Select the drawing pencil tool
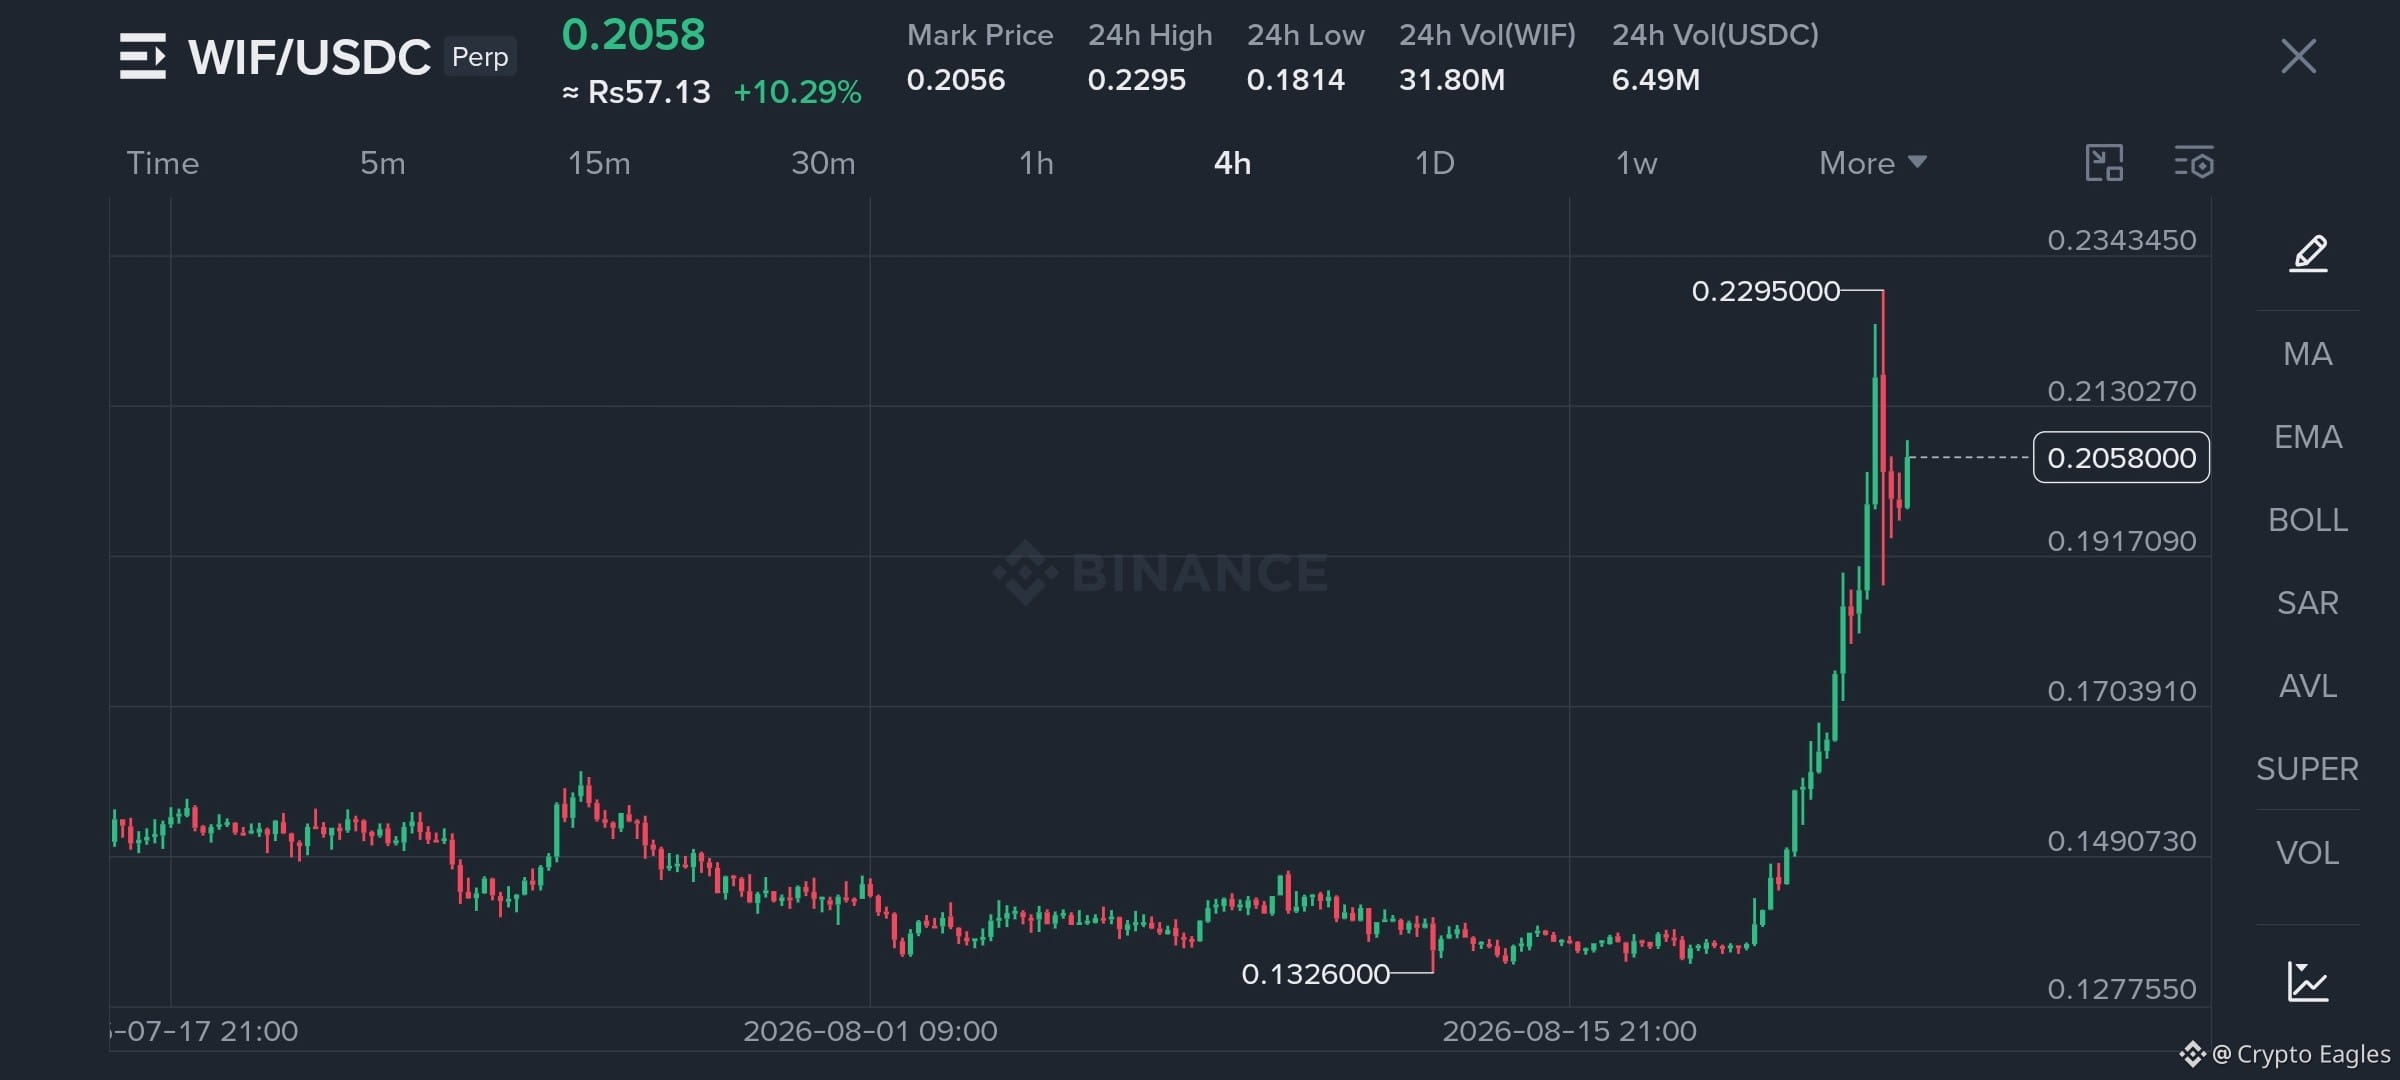The height and width of the screenshot is (1080, 2400). pos(2308,253)
